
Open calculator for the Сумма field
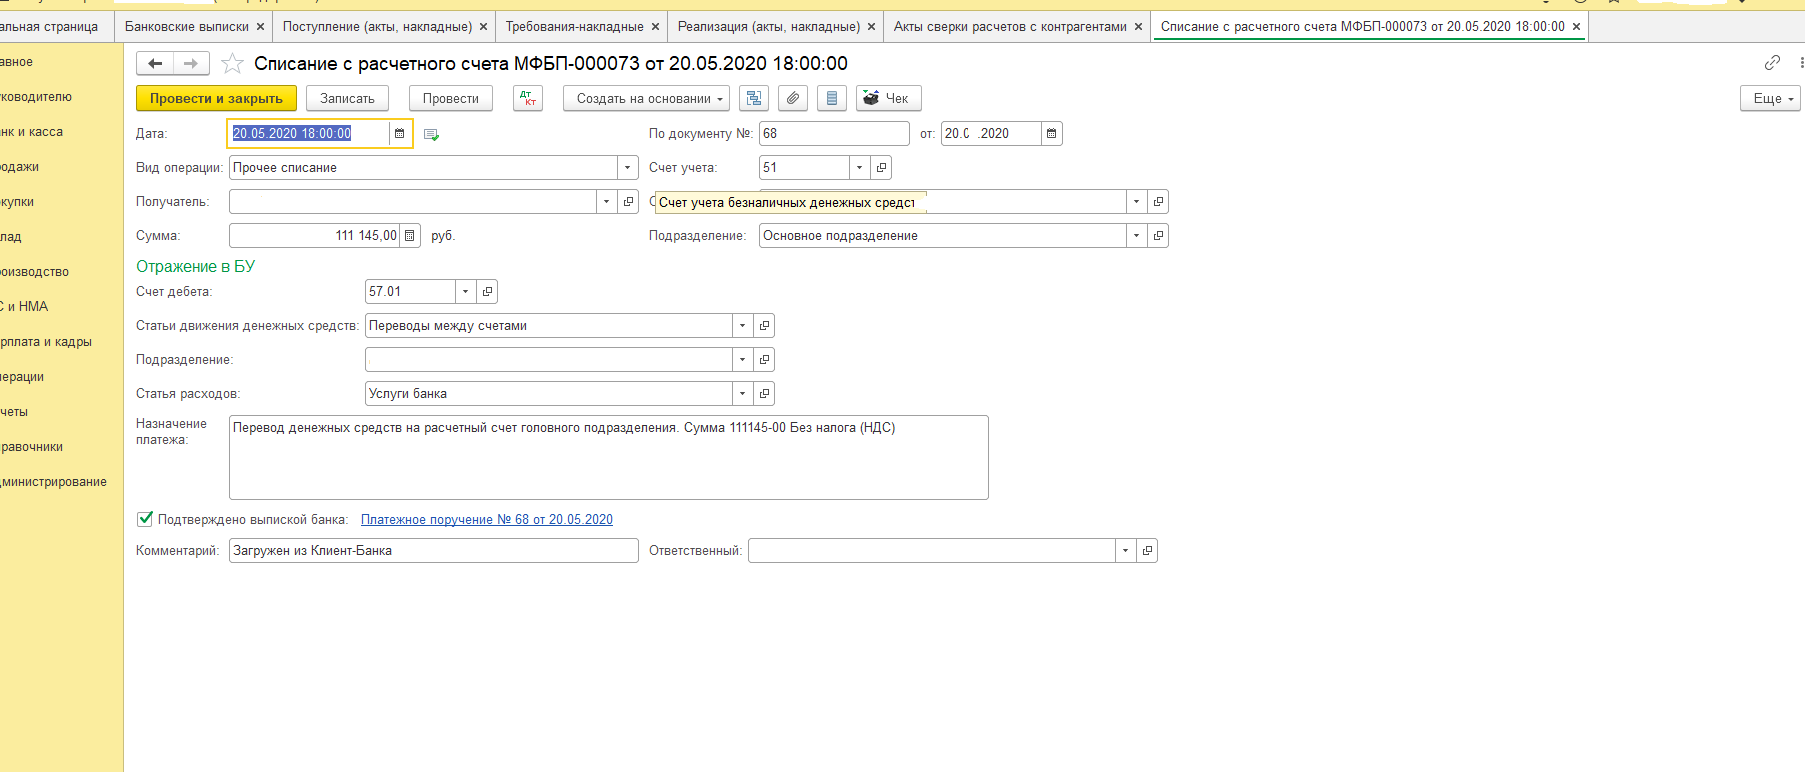[410, 235]
